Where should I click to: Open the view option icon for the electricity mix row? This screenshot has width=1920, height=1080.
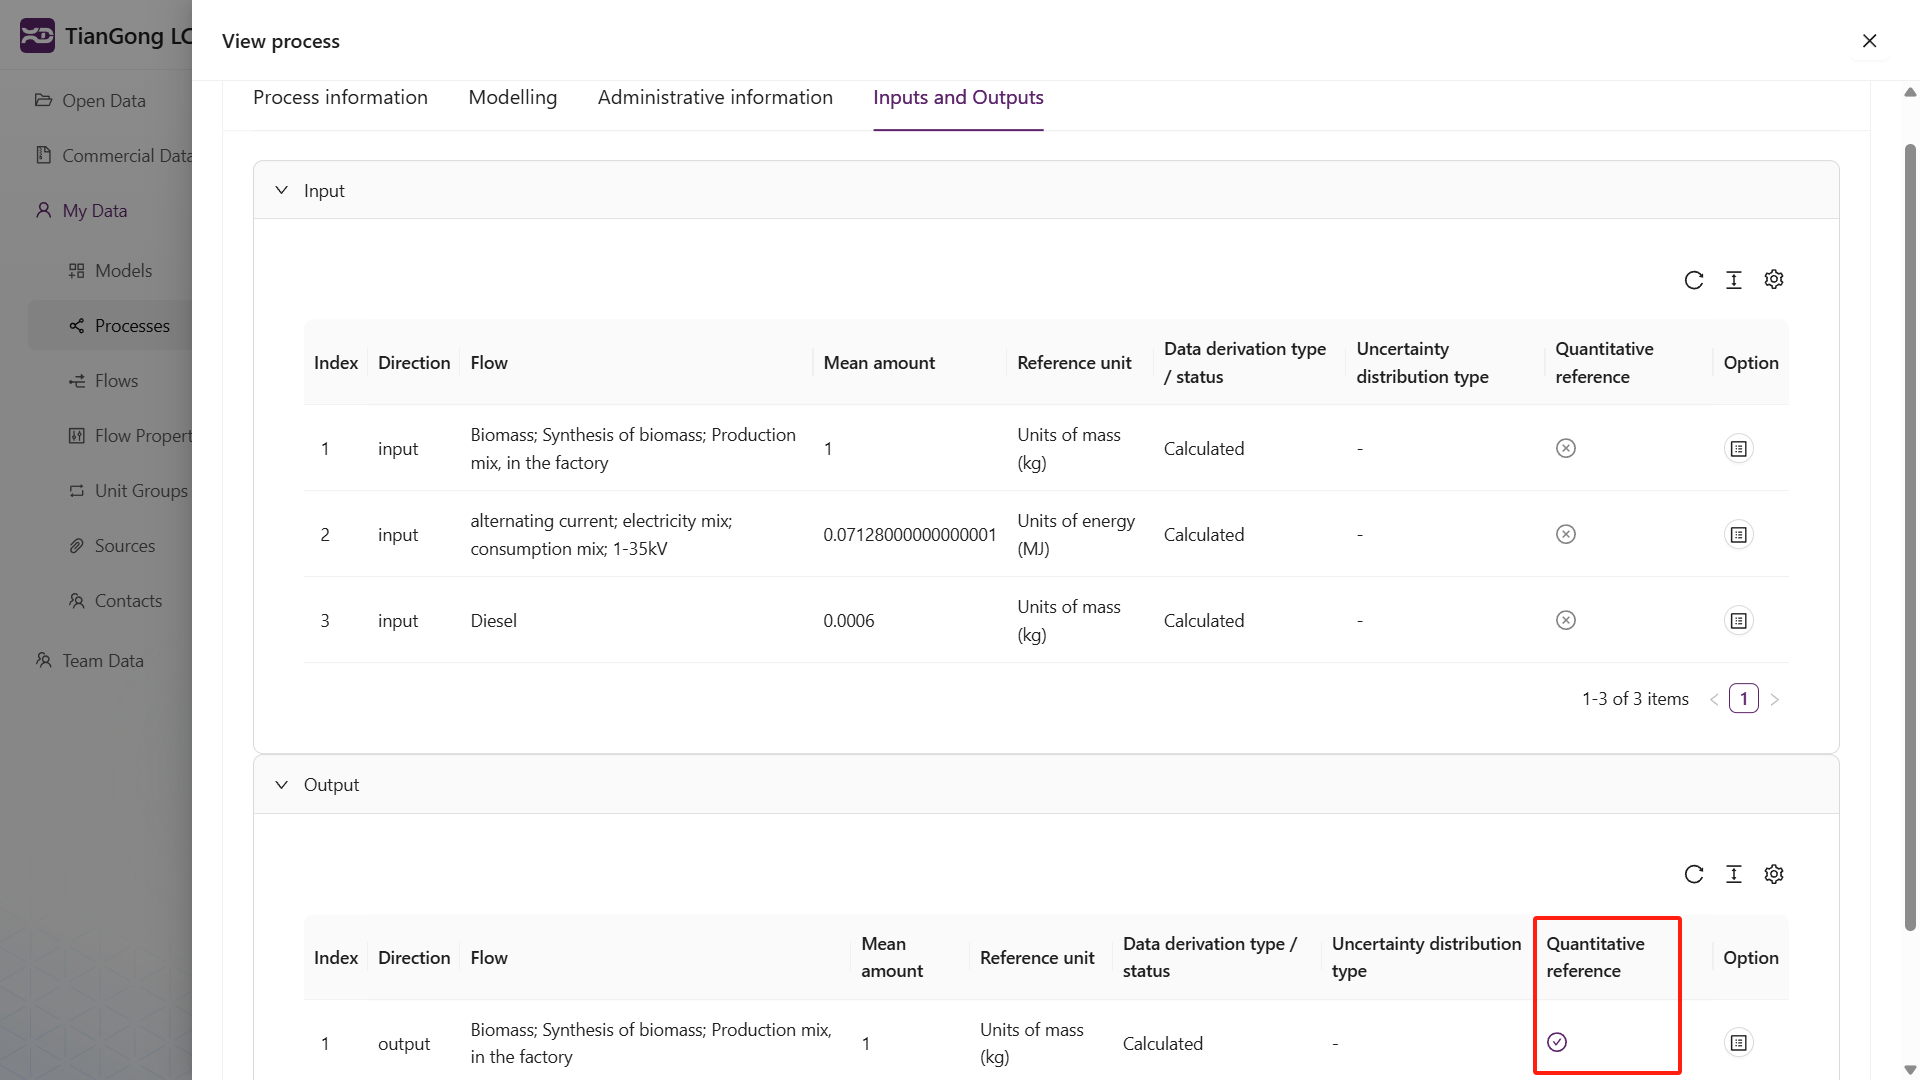(1739, 535)
